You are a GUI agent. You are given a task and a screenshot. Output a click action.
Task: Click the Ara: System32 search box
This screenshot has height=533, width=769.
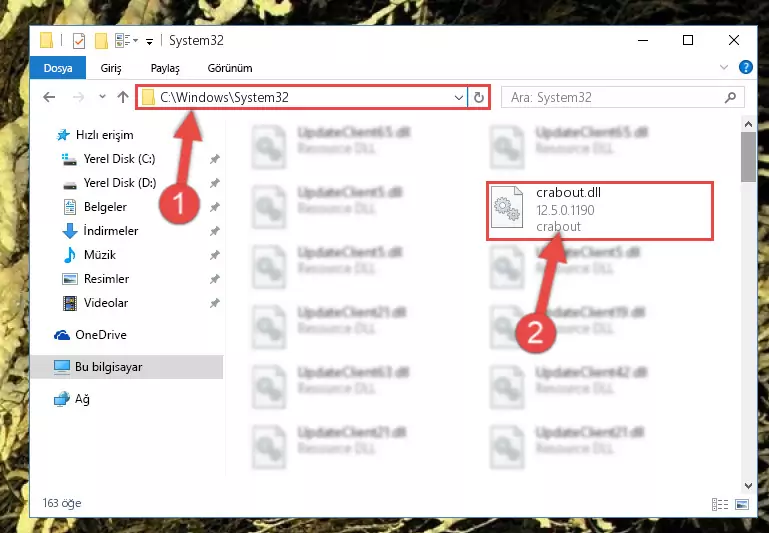coord(622,97)
